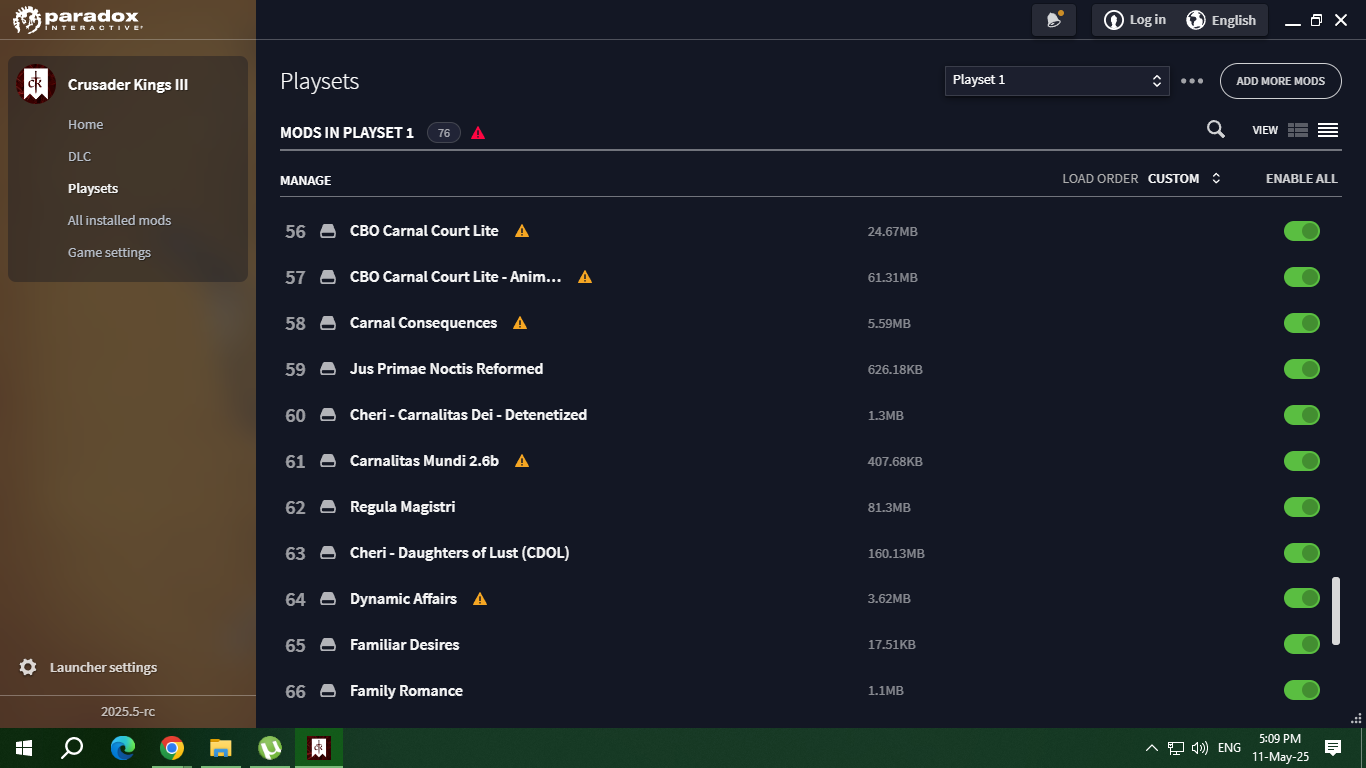Disable Carnalitas Mundi 2.6b toggle
1366x768 pixels.
(x=1302, y=461)
